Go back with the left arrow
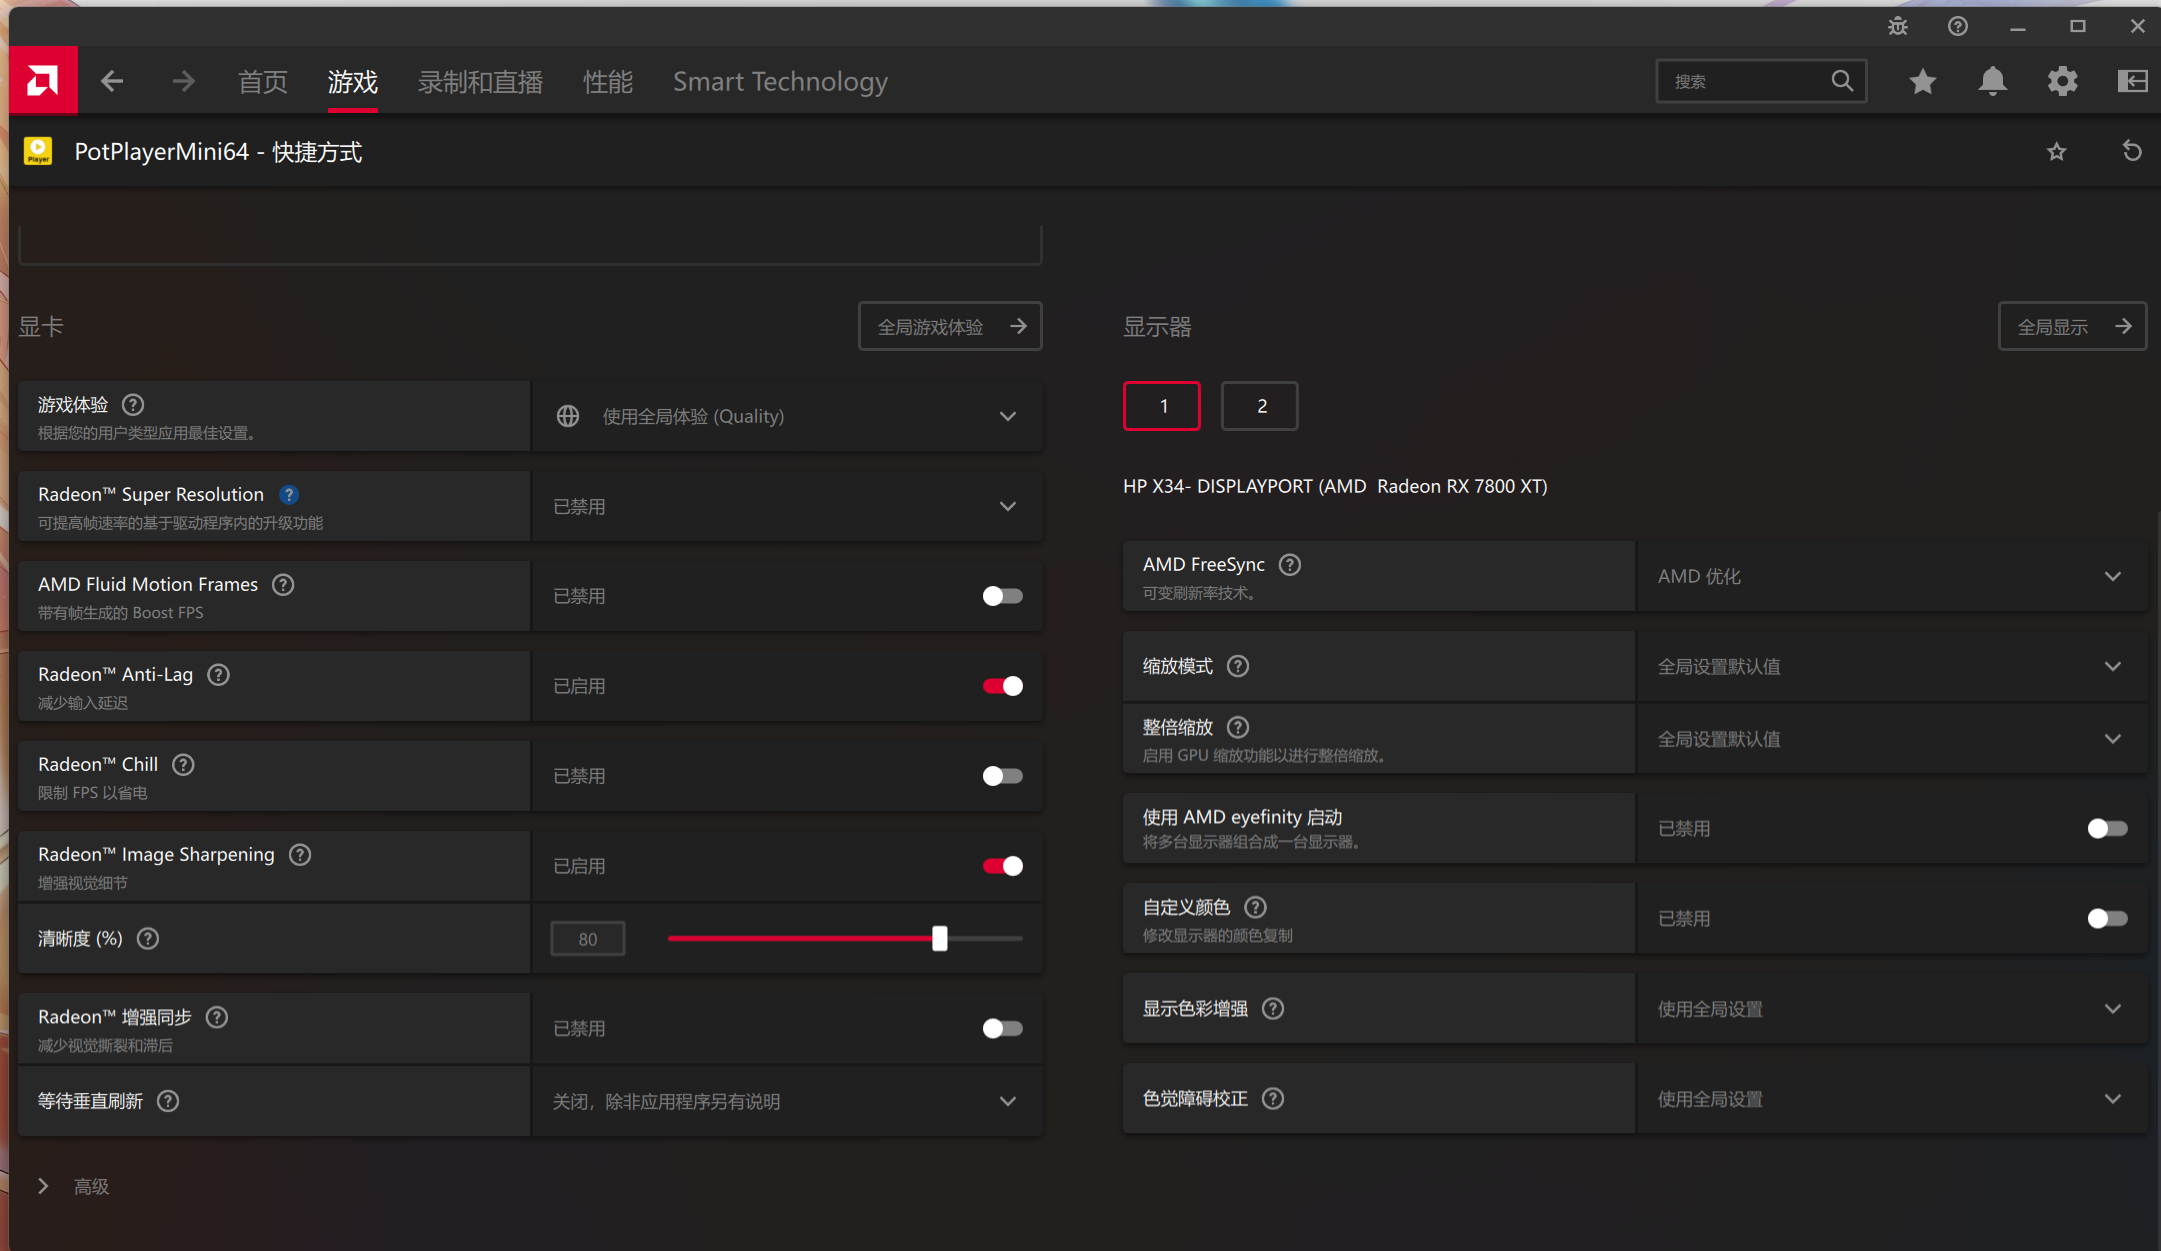Viewport: 2161px width, 1251px height. (x=112, y=81)
